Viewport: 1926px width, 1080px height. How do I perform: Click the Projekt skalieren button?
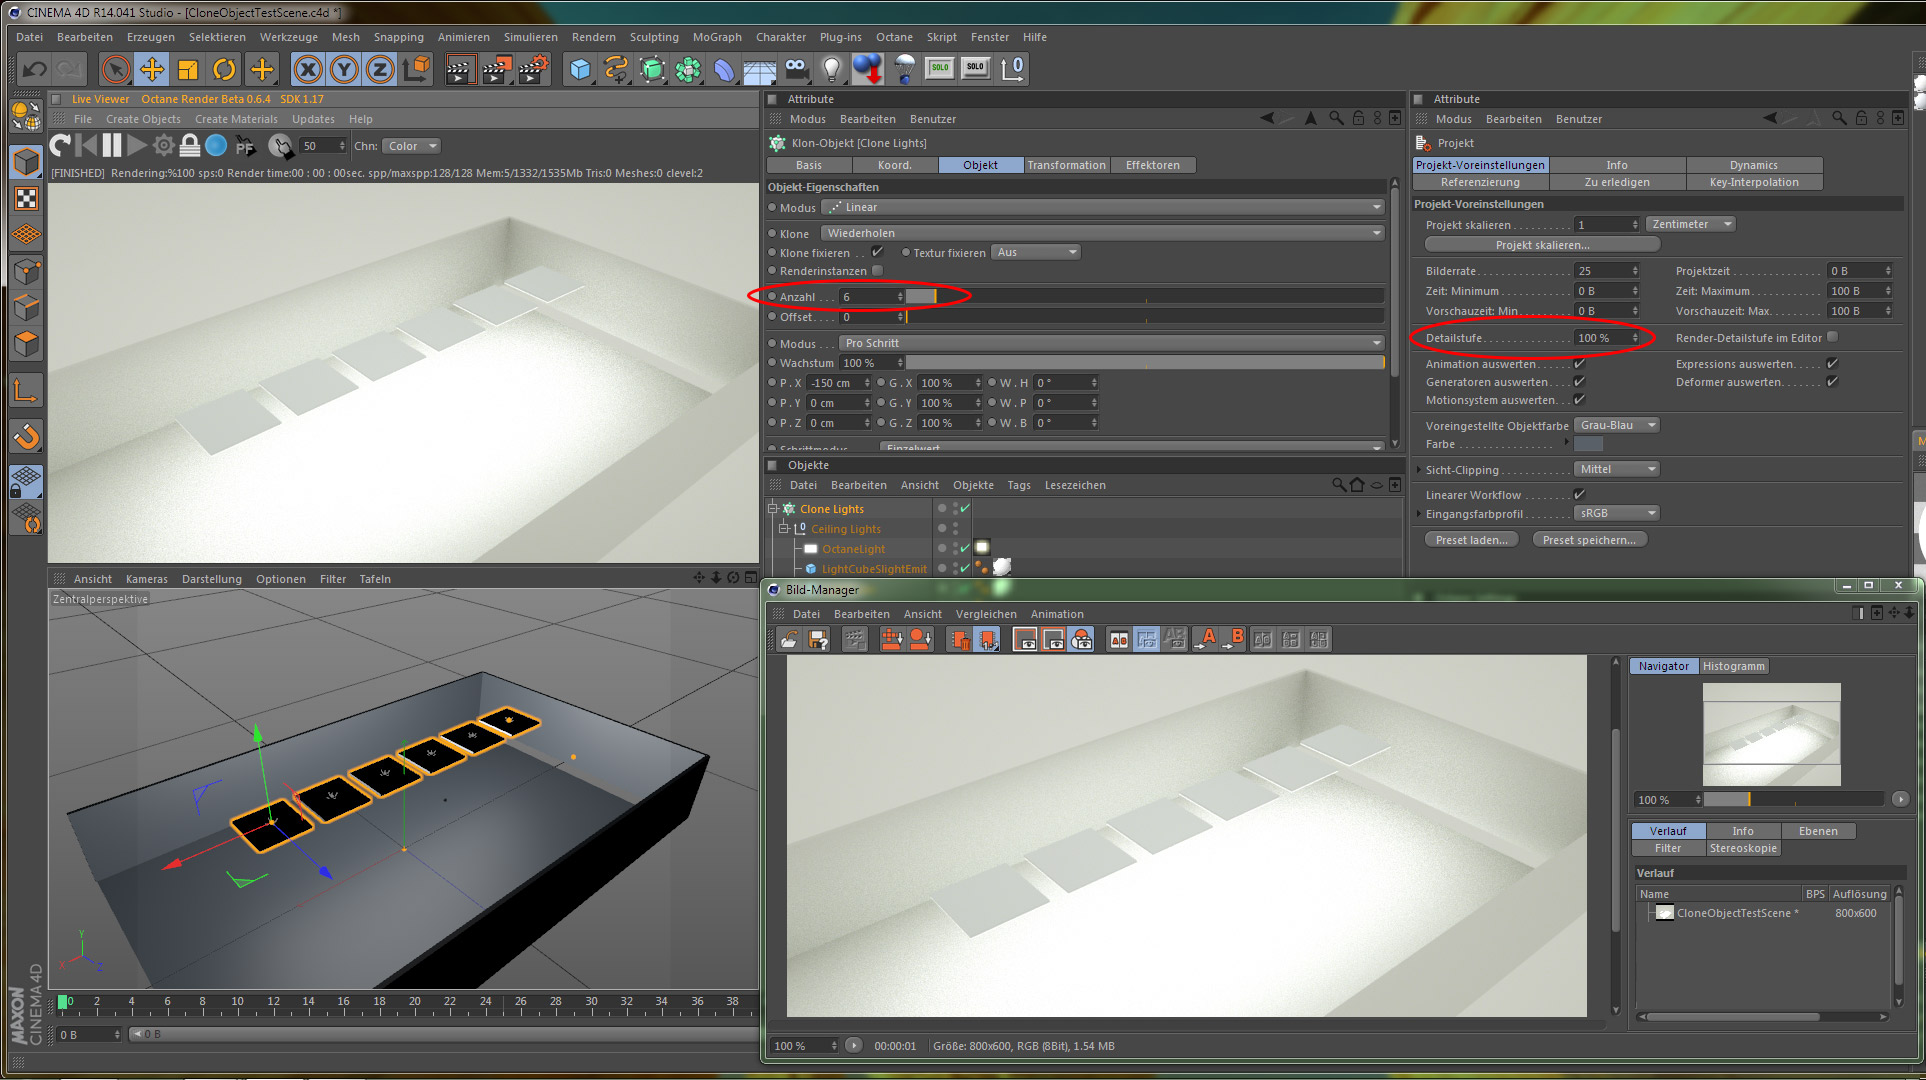(x=1541, y=245)
